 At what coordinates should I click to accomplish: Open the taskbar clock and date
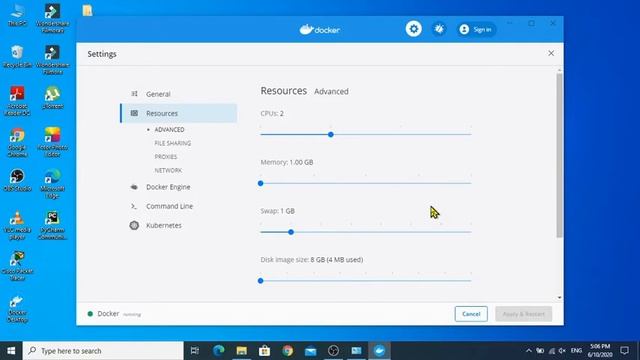[x=600, y=351]
